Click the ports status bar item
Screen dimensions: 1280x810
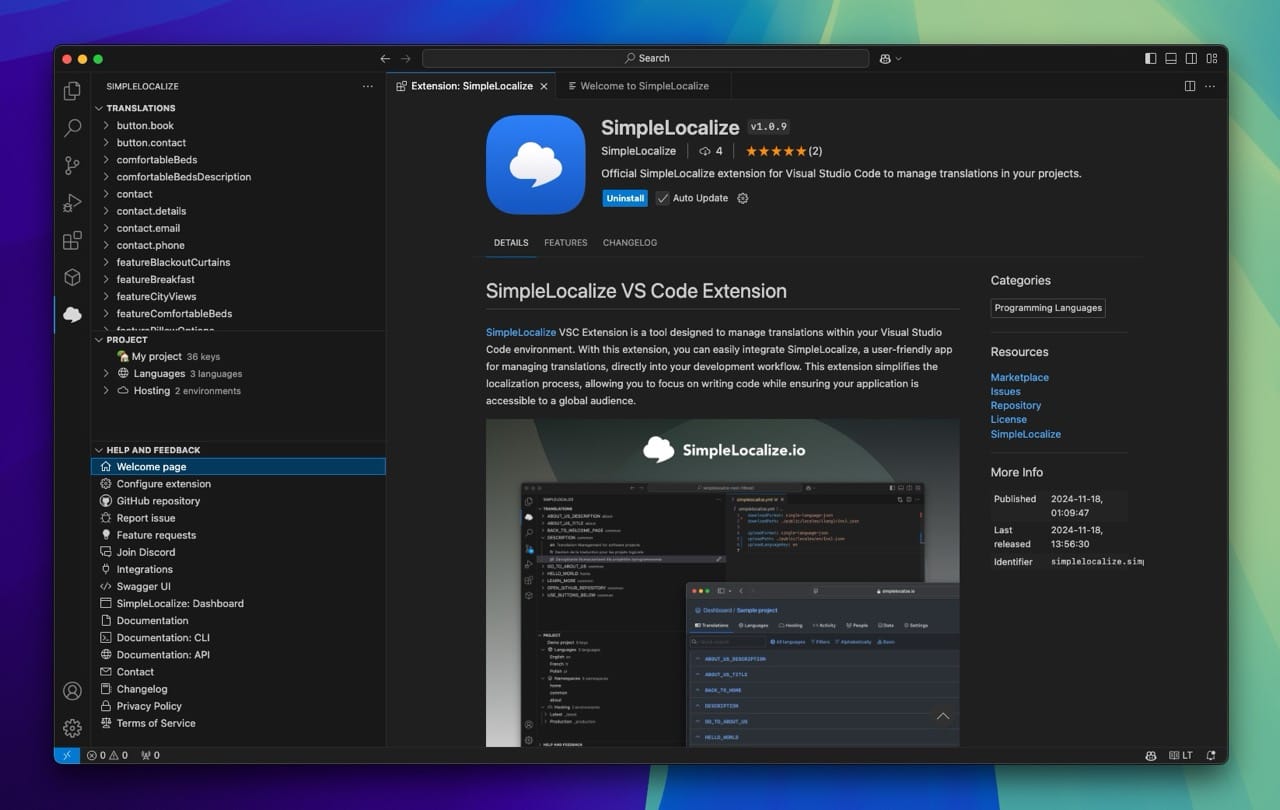[x=150, y=755]
